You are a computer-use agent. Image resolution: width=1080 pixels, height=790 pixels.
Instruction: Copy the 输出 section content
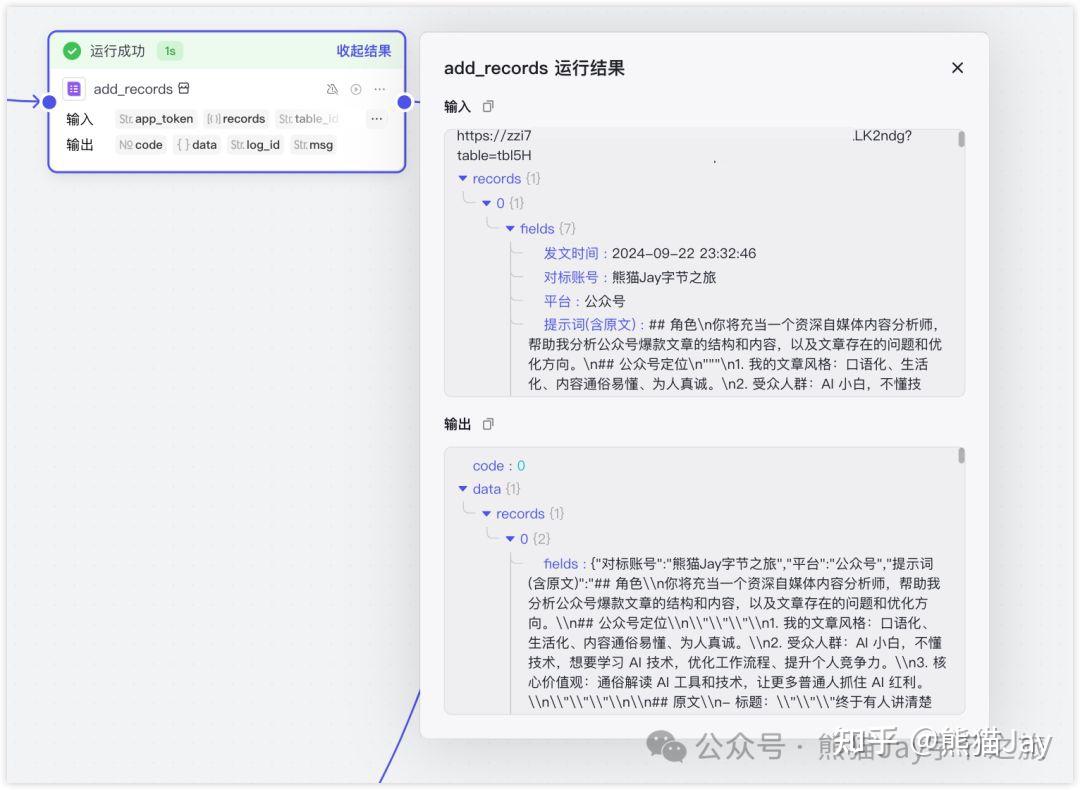click(x=488, y=423)
